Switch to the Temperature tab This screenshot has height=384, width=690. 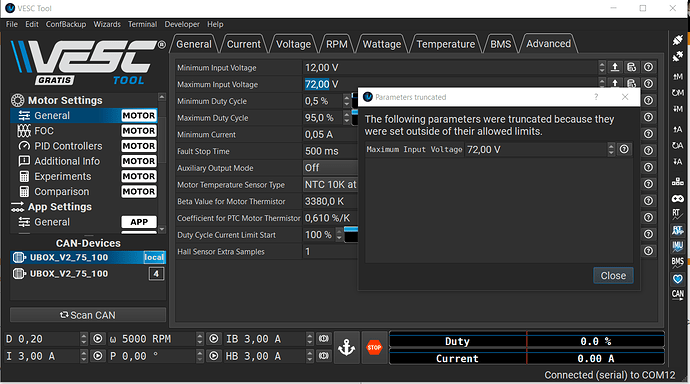click(445, 44)
